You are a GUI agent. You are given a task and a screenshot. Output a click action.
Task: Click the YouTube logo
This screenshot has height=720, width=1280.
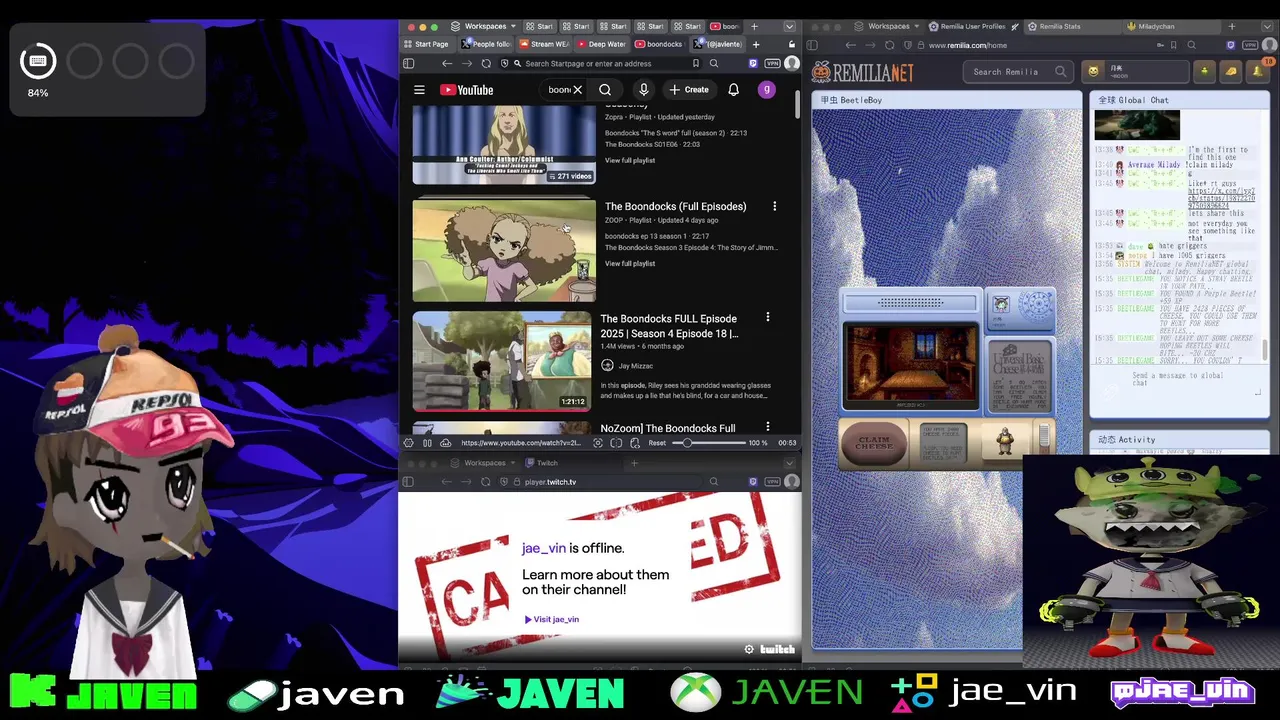pyautogui.click(x=466, y=90)
